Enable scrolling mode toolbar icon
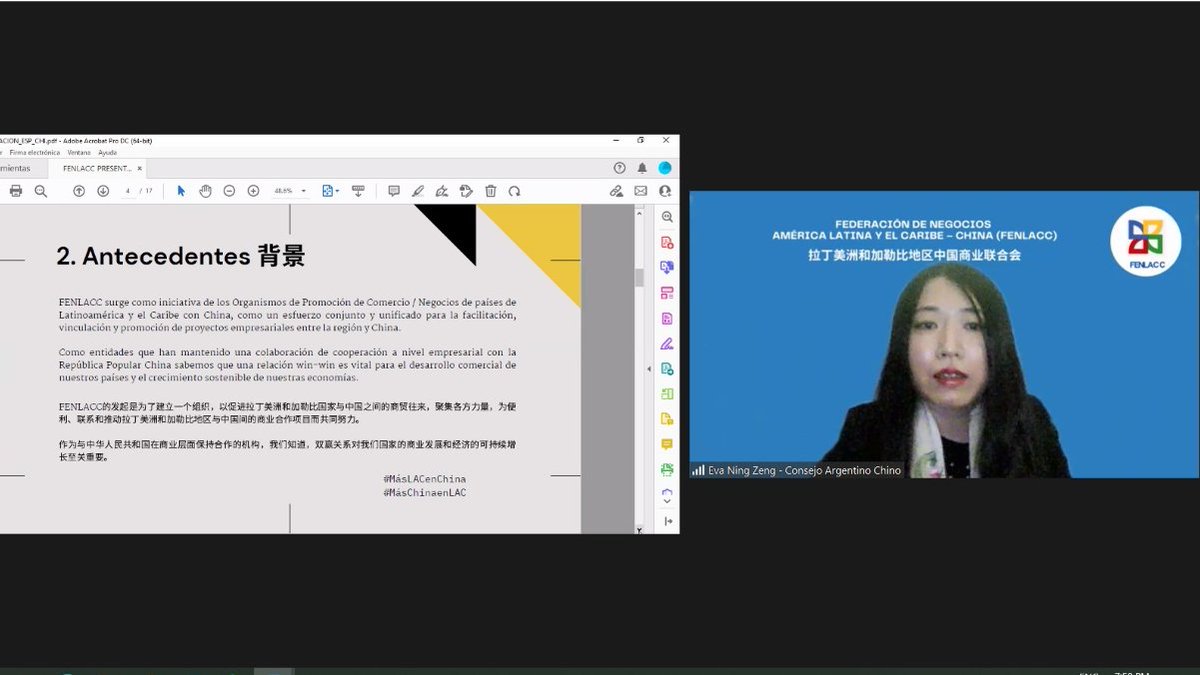Image resolution: width=1200 pixels, height=675 pixels. [358, 191]
